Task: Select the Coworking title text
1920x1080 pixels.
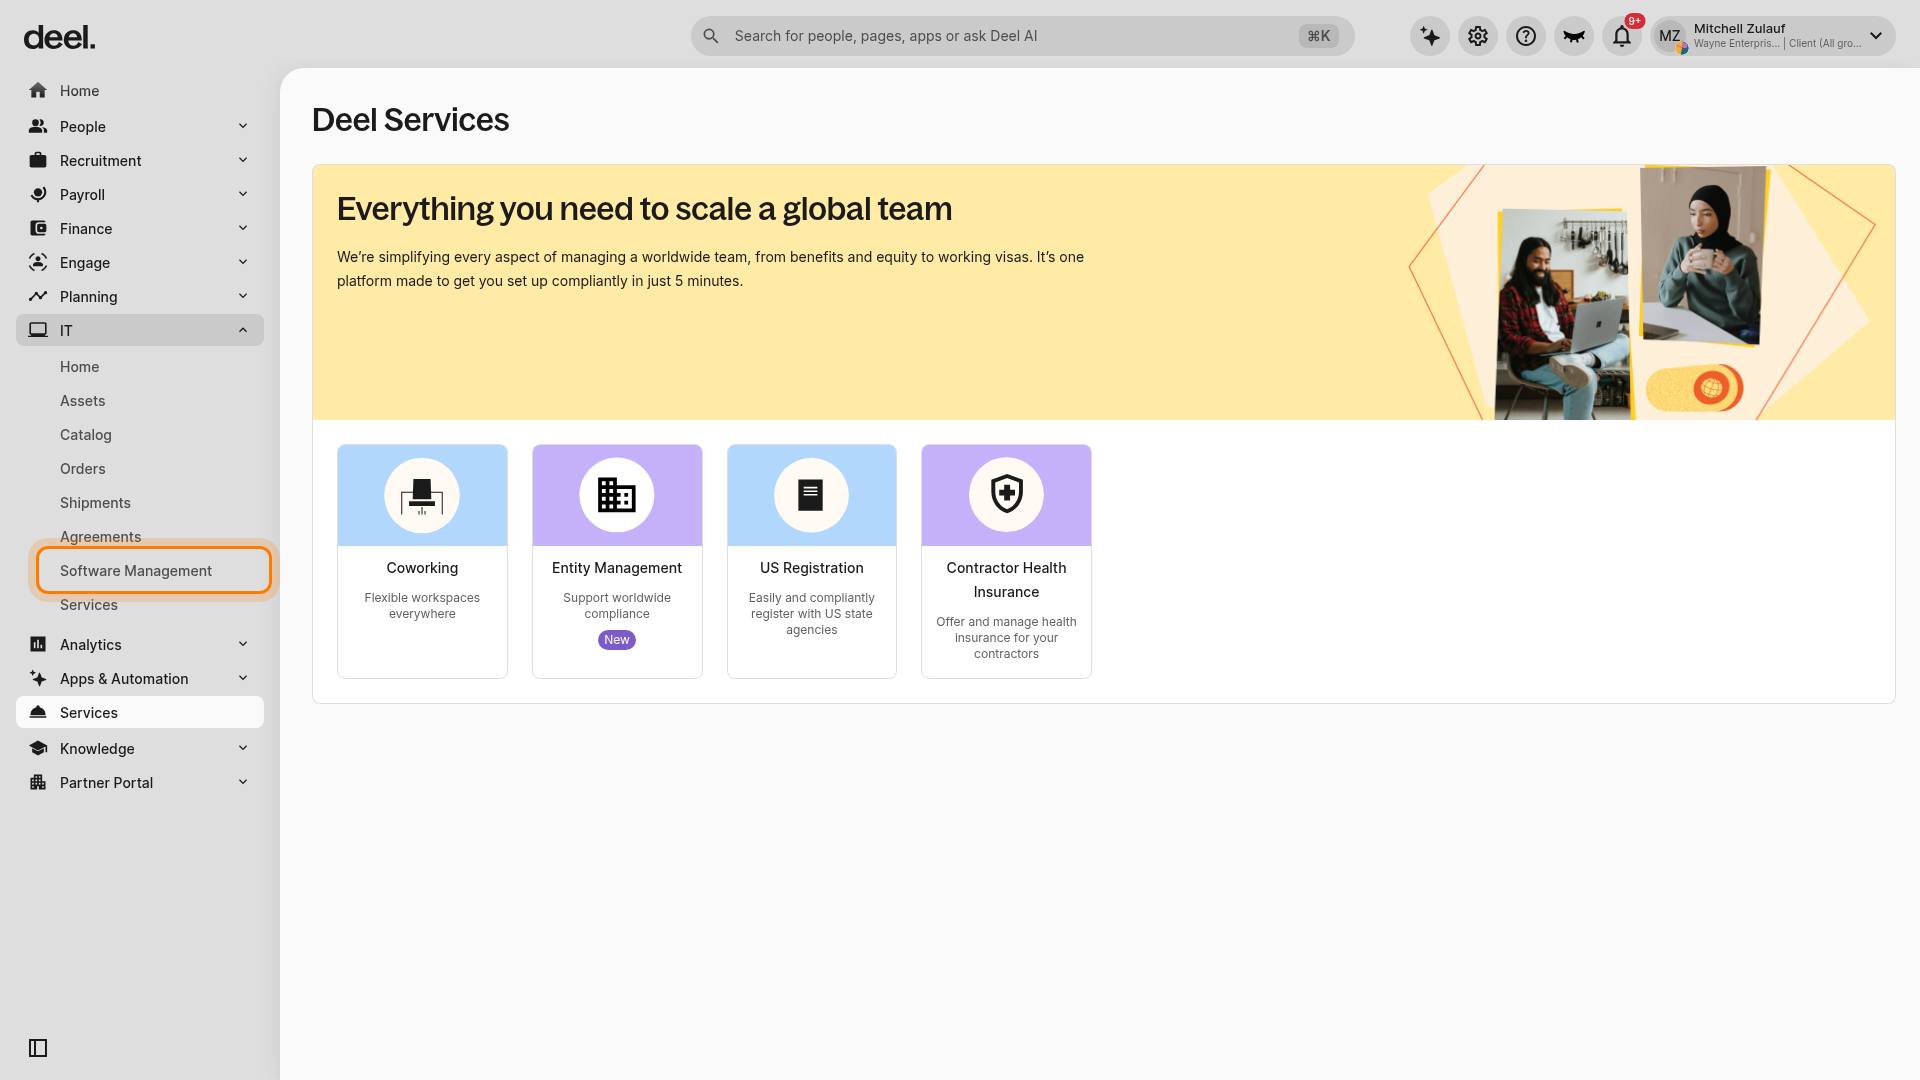Action: point(422,568)
